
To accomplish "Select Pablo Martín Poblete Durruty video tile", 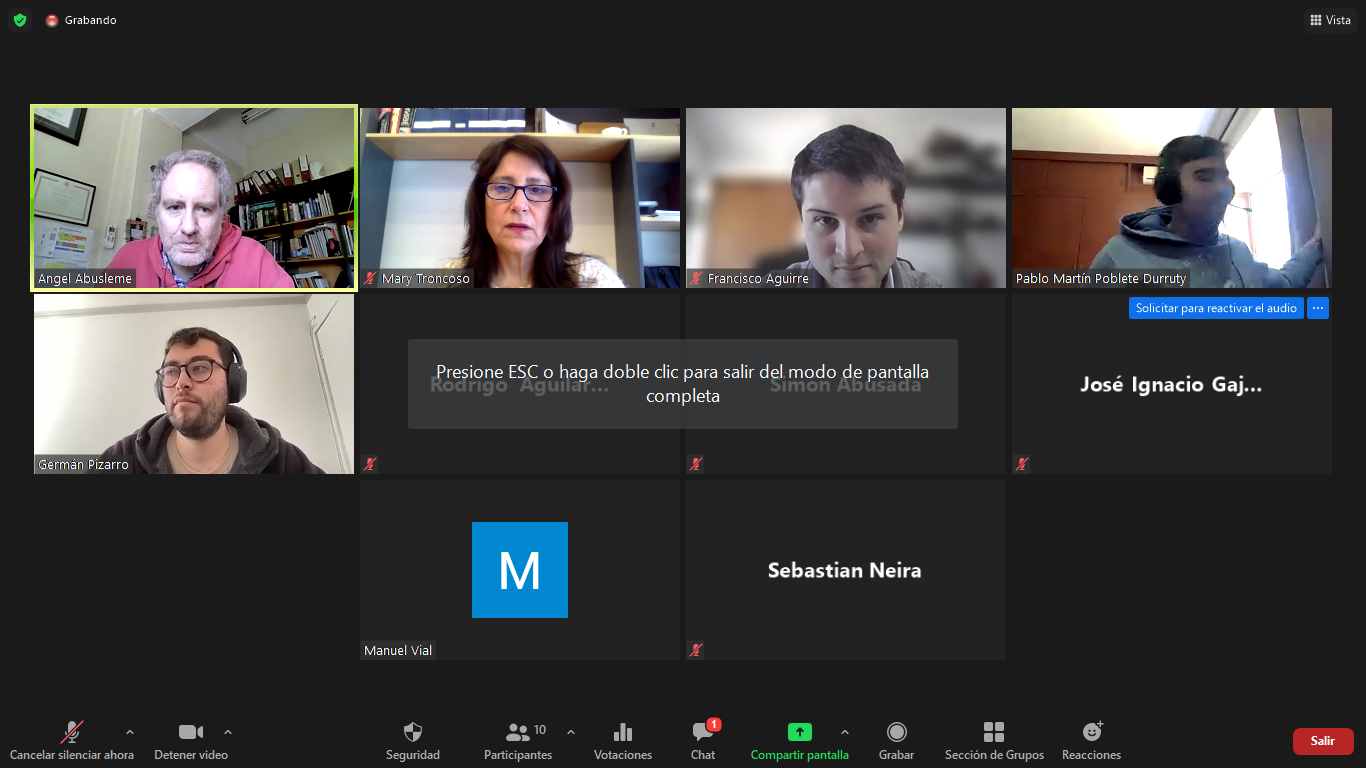I will 1172,198.
